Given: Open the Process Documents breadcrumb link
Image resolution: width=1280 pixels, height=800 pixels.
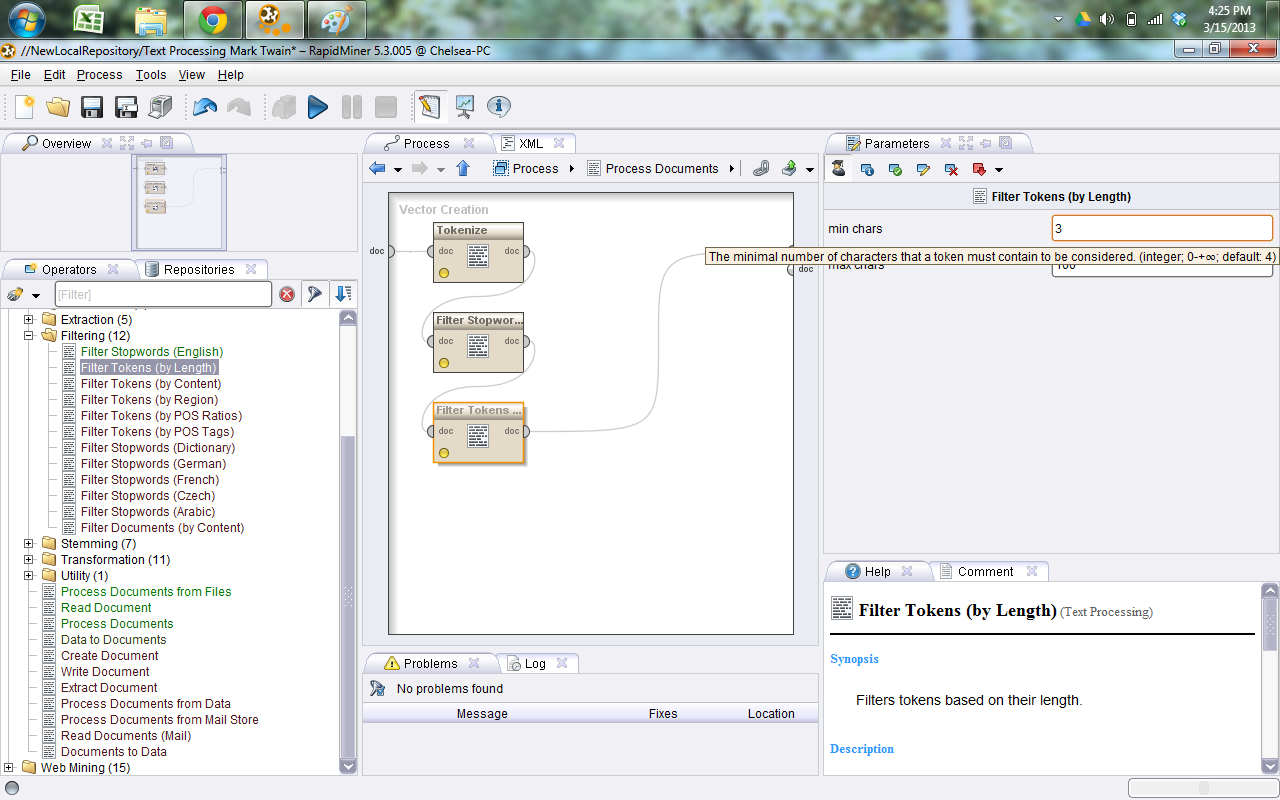Looking at the screenshot, I should [x=662, y=168].
